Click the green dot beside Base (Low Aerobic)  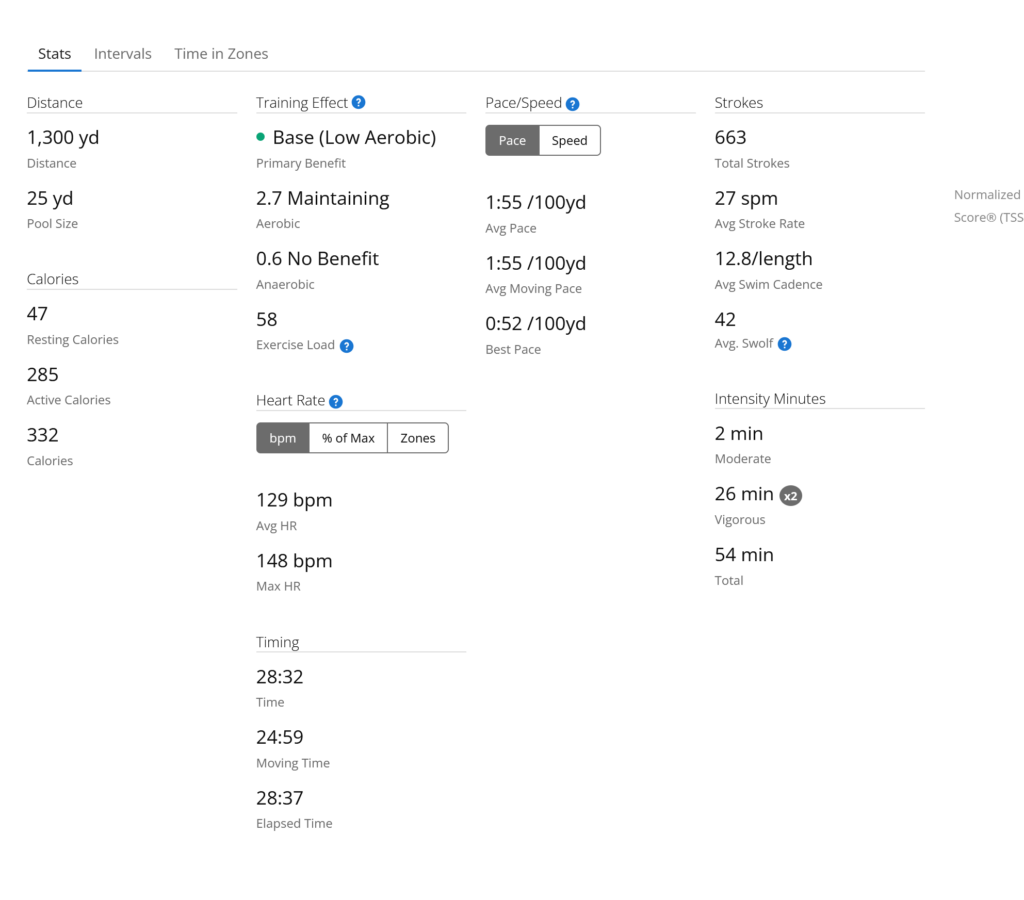[x=262, y=137]
